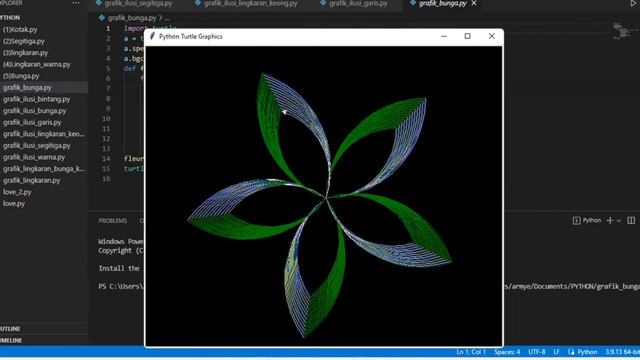Click the Python Turtle Graphics feather icon

[x=152, y=36]
